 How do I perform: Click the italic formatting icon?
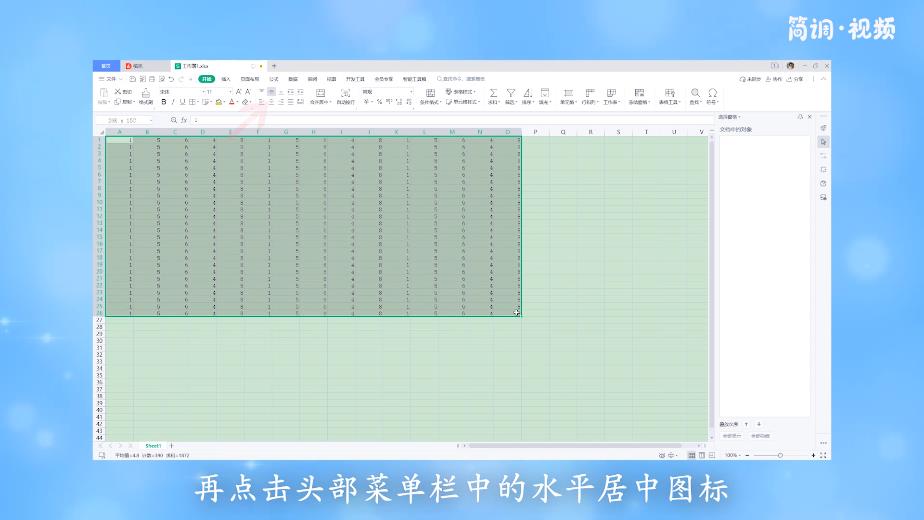tap(173, 101)
